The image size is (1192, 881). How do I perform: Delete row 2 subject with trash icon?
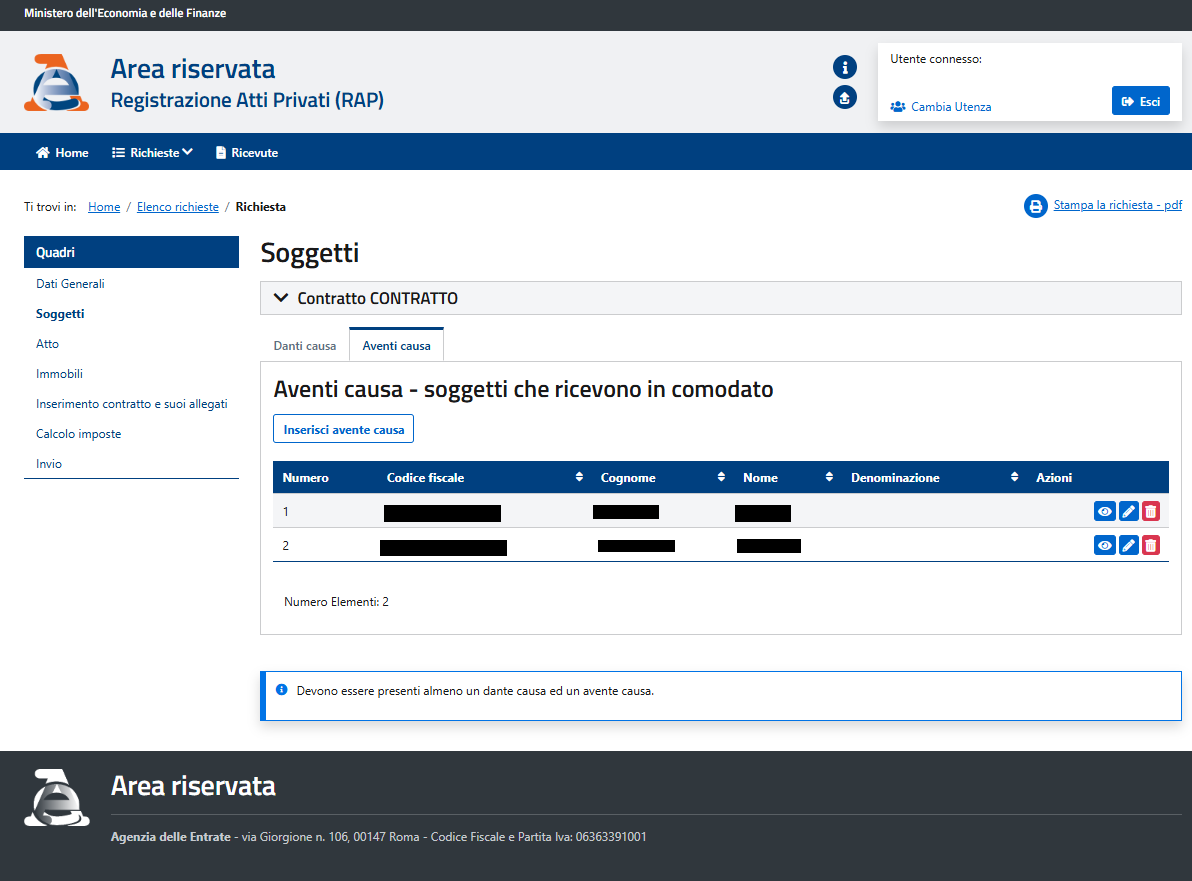1151,545
